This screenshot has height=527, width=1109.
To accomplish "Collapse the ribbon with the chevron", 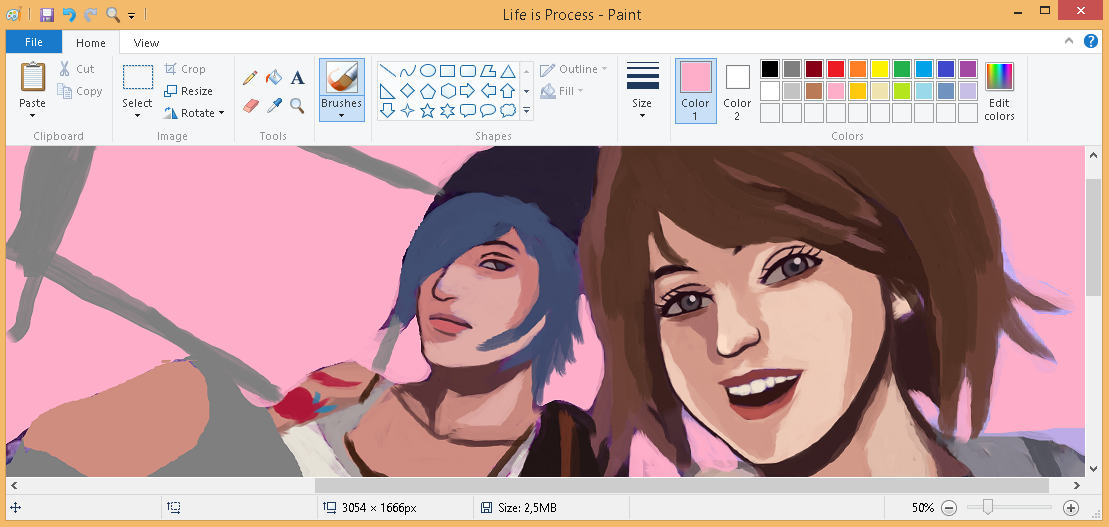I will coord(1071,42).
